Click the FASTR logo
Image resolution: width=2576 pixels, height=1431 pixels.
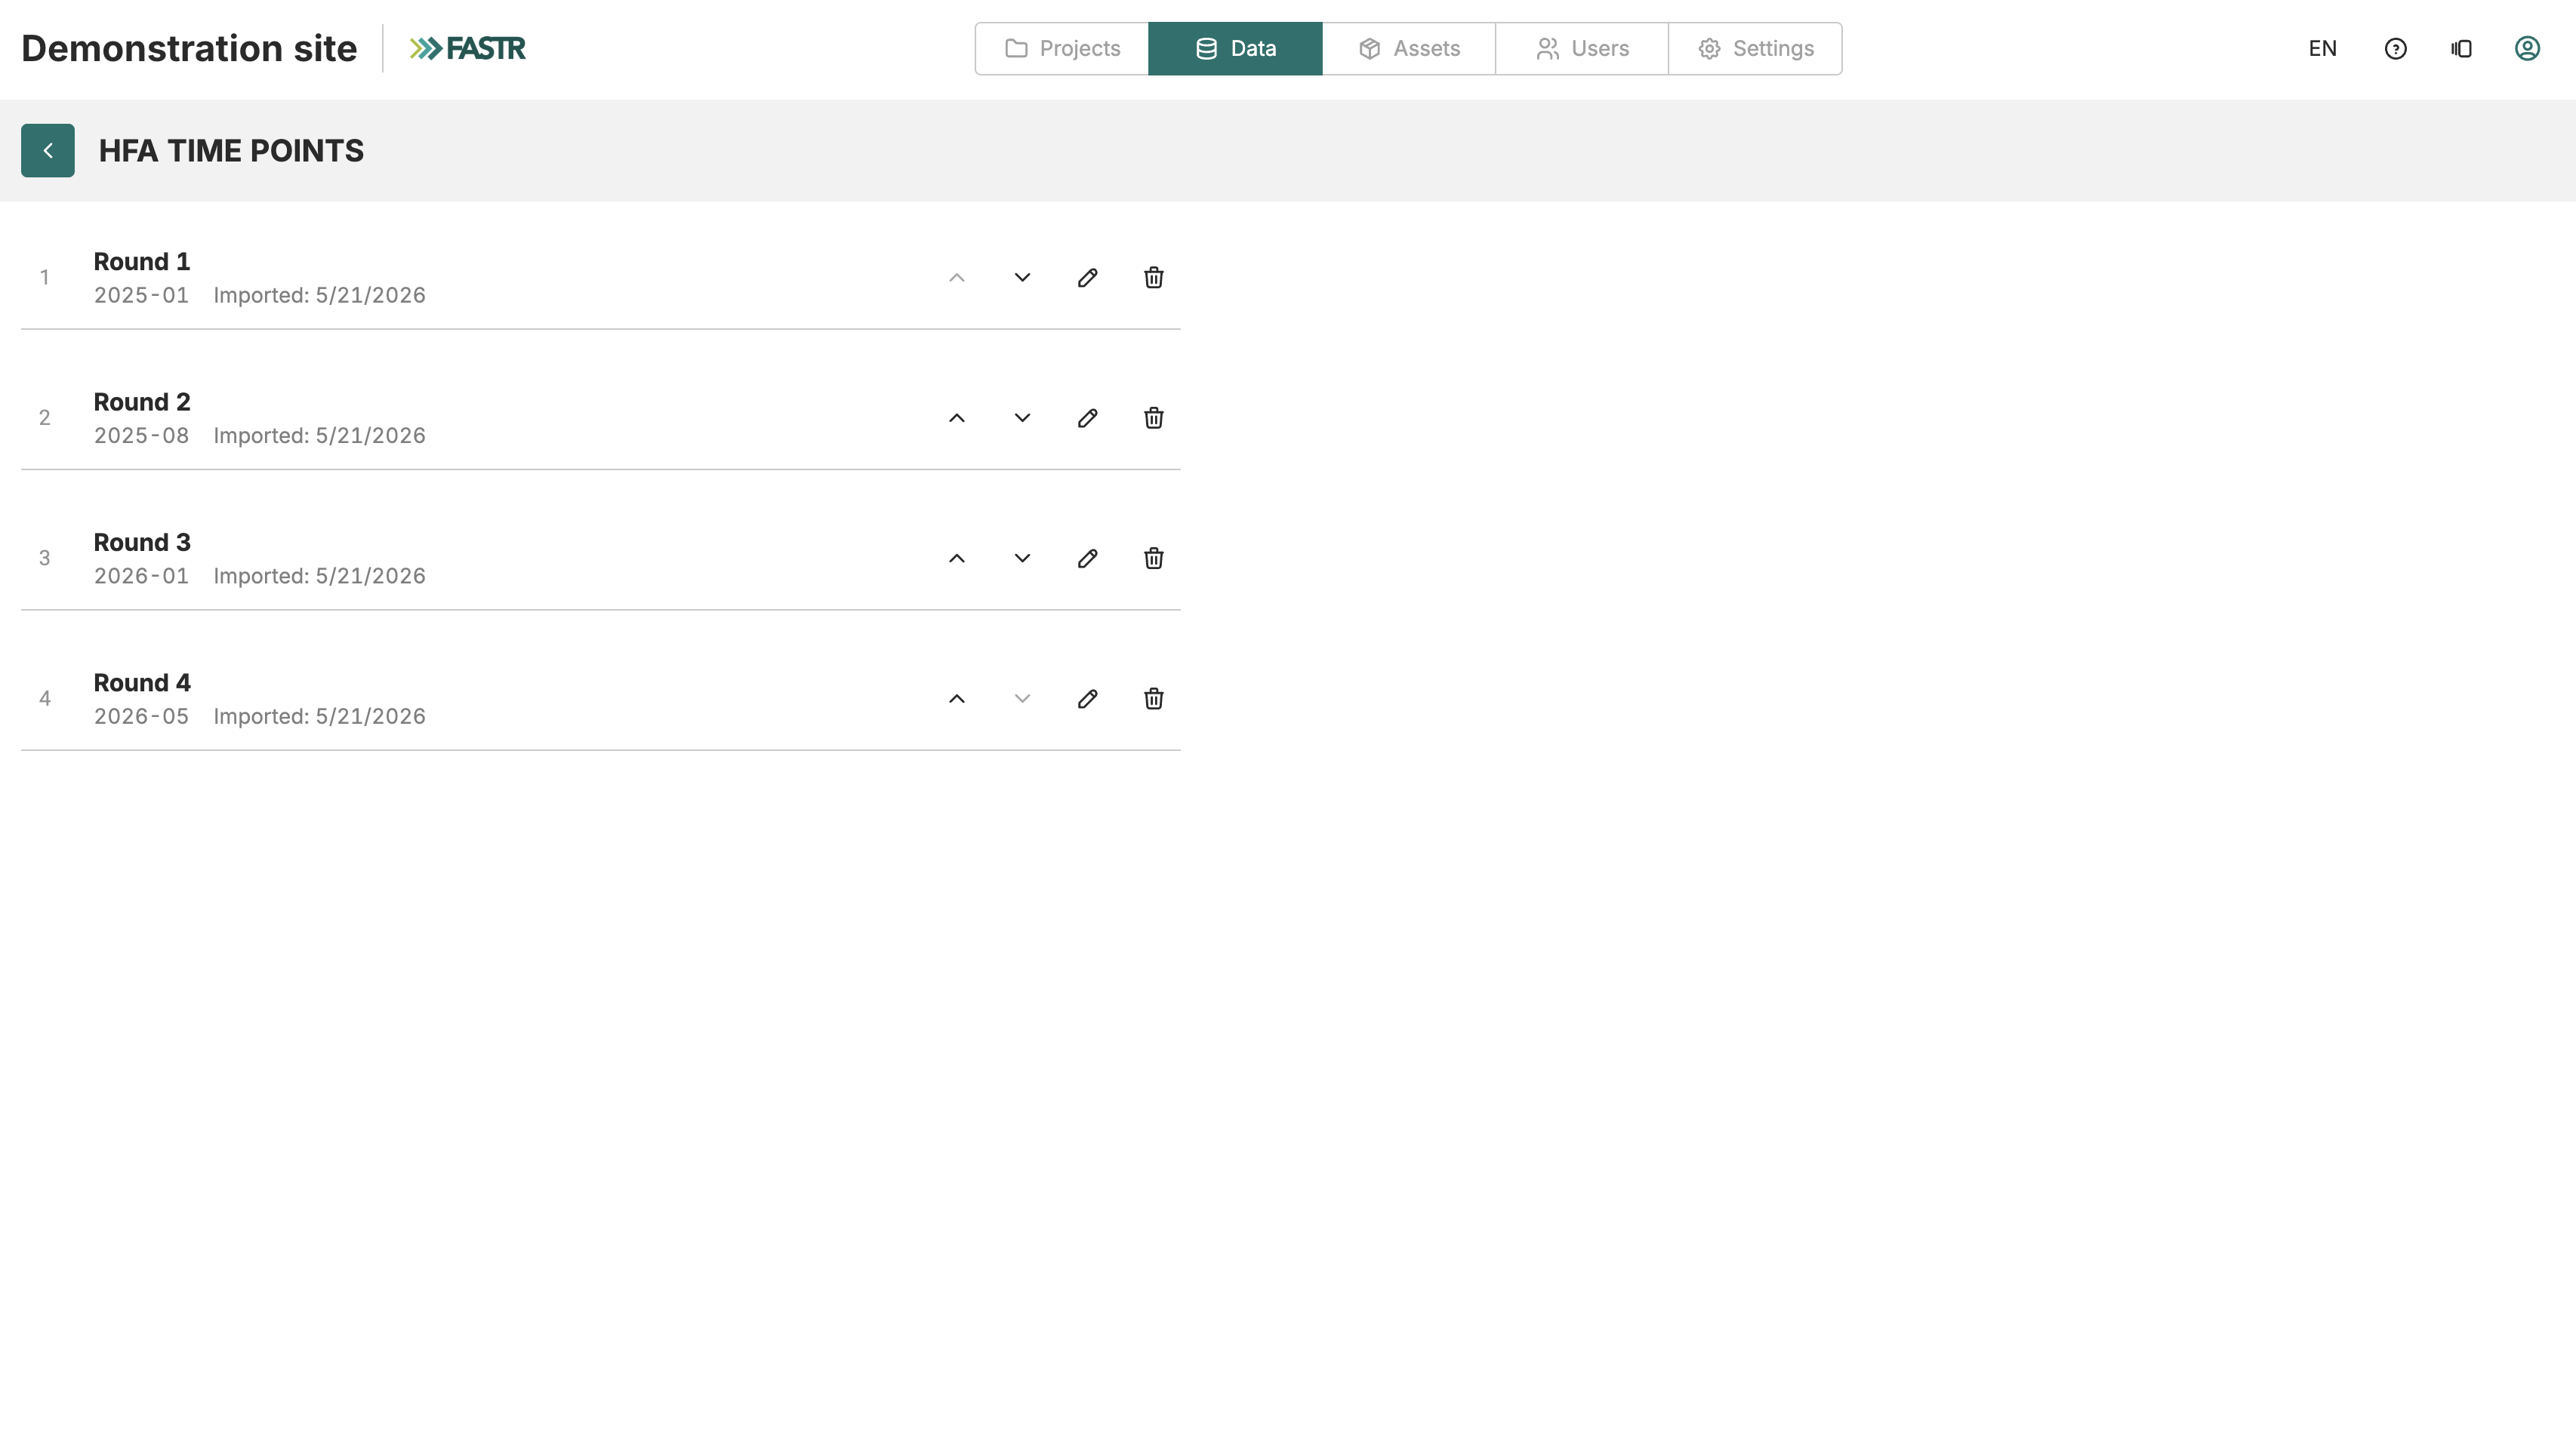(467, 48)
